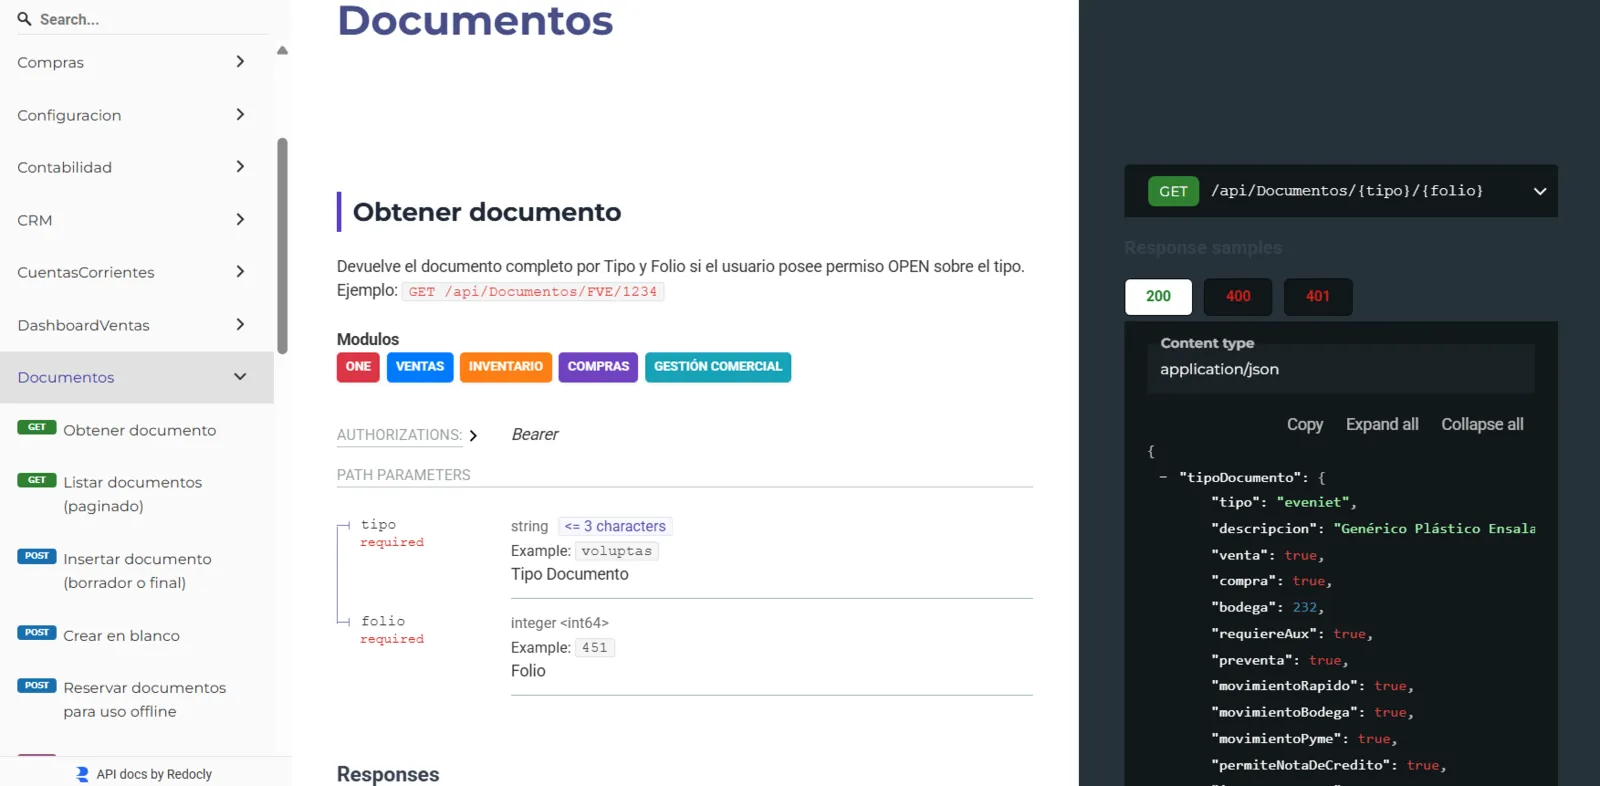Click GET badge beside Obtener documento
The height and width of the screenshot is (786, 1600).
click(x=37, y=428)
